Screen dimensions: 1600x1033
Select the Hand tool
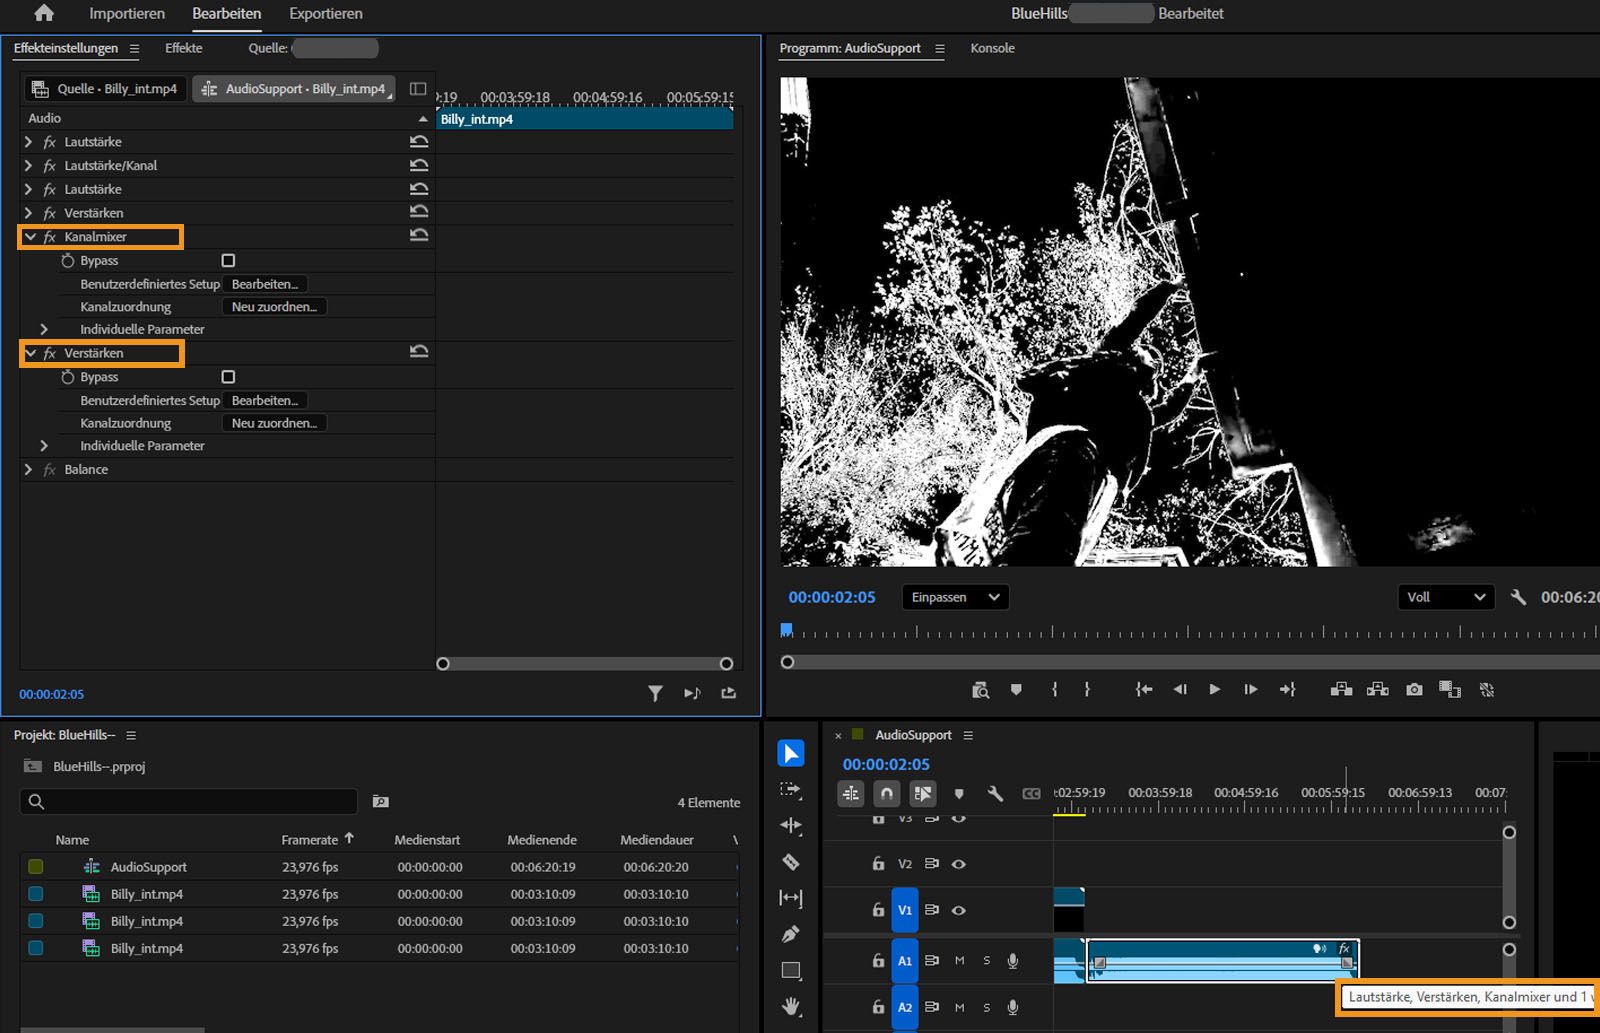pyautogui.click(x=790, y=1006)
